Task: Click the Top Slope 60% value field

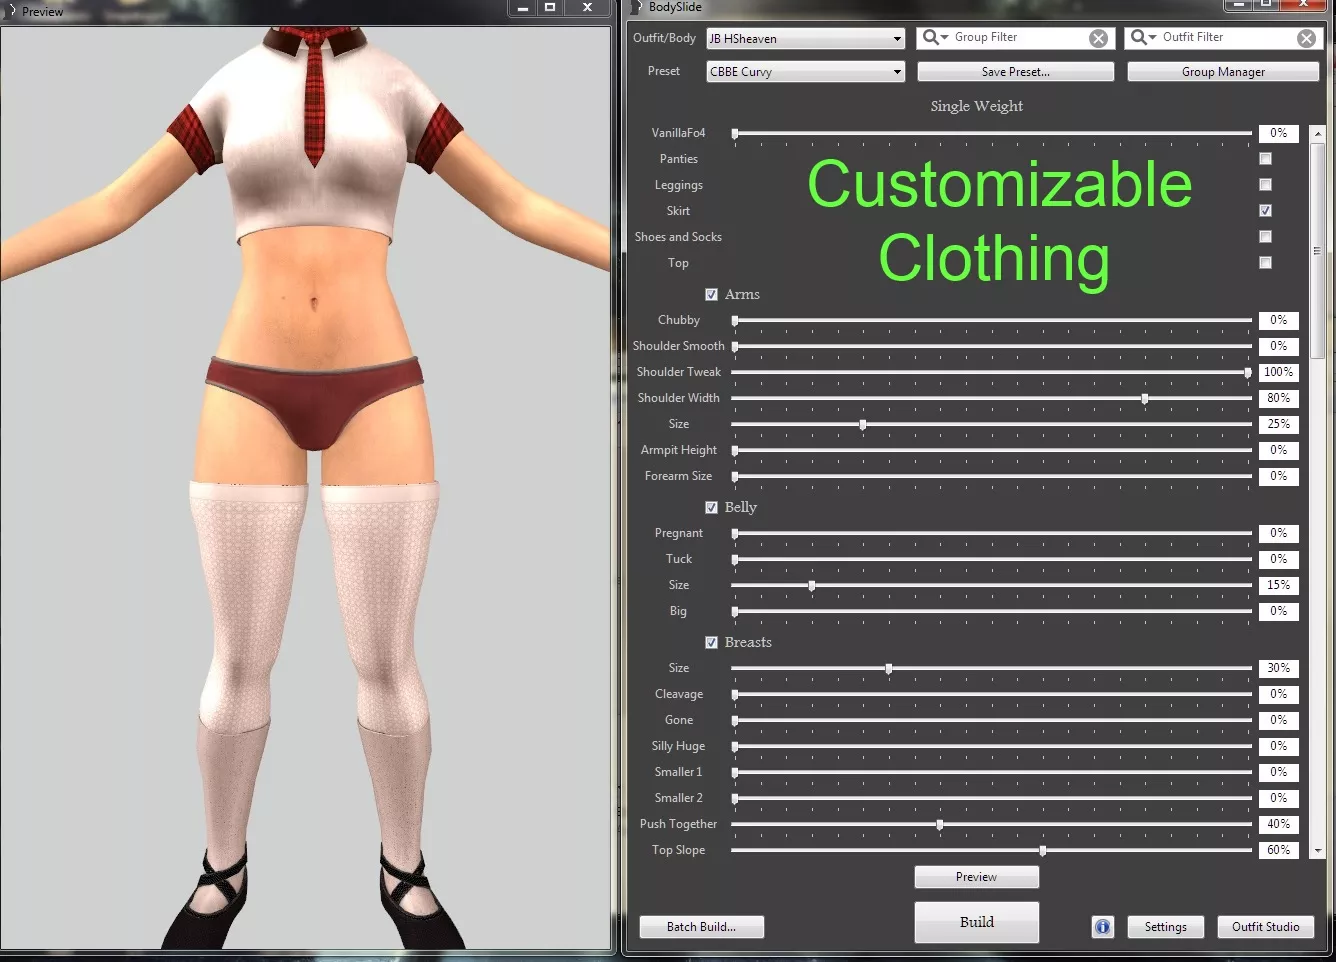Action: click(x=1278, y=850)
